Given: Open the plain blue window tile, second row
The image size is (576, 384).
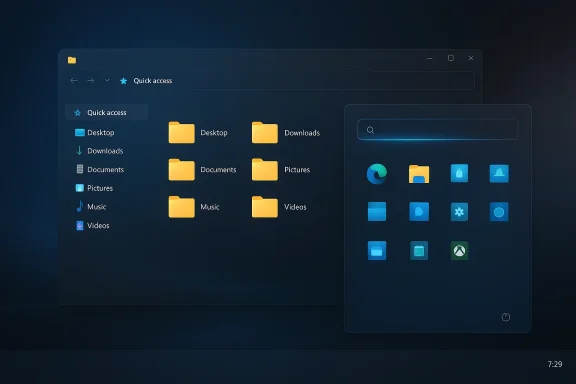Looking at the screenshot, I should point(377,212).
